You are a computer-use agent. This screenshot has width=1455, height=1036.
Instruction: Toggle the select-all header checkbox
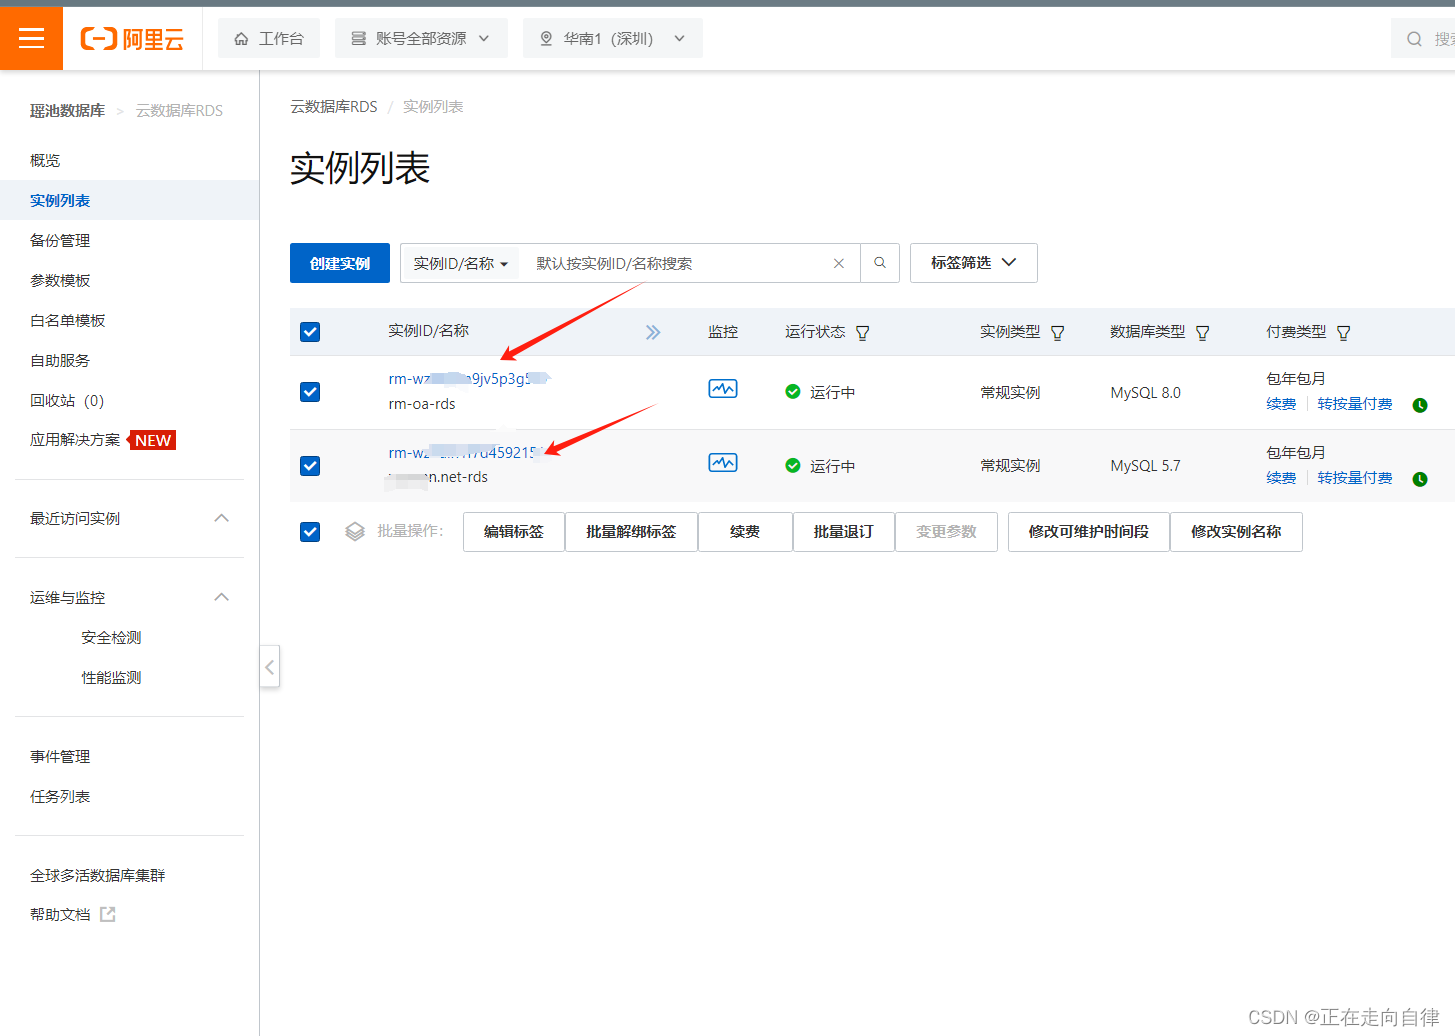point(310,332)
